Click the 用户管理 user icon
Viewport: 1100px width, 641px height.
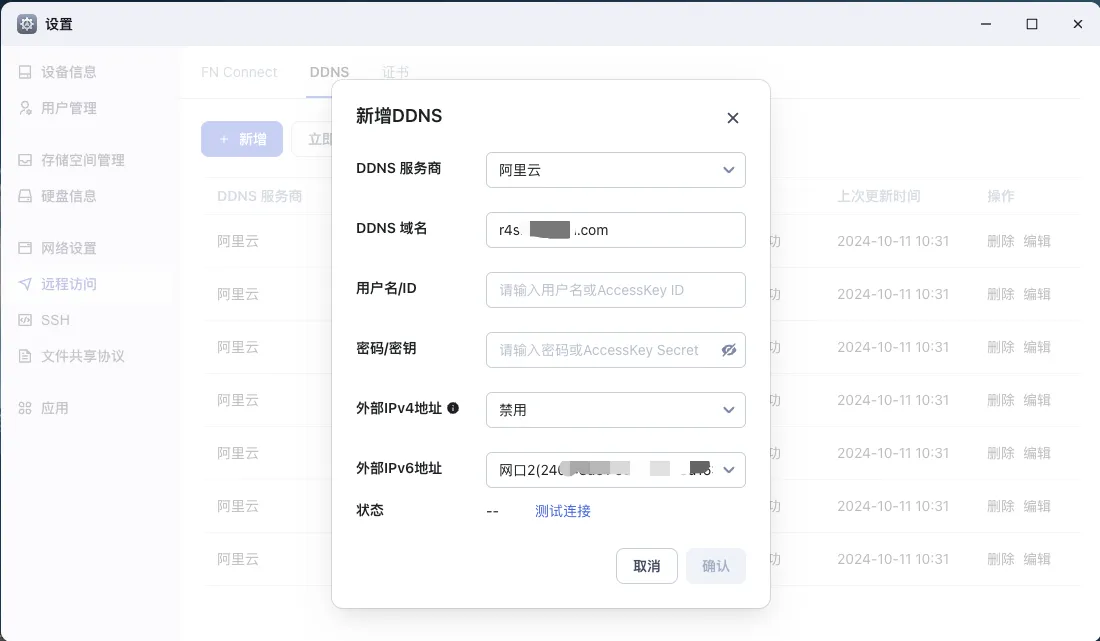pos(25,108)
